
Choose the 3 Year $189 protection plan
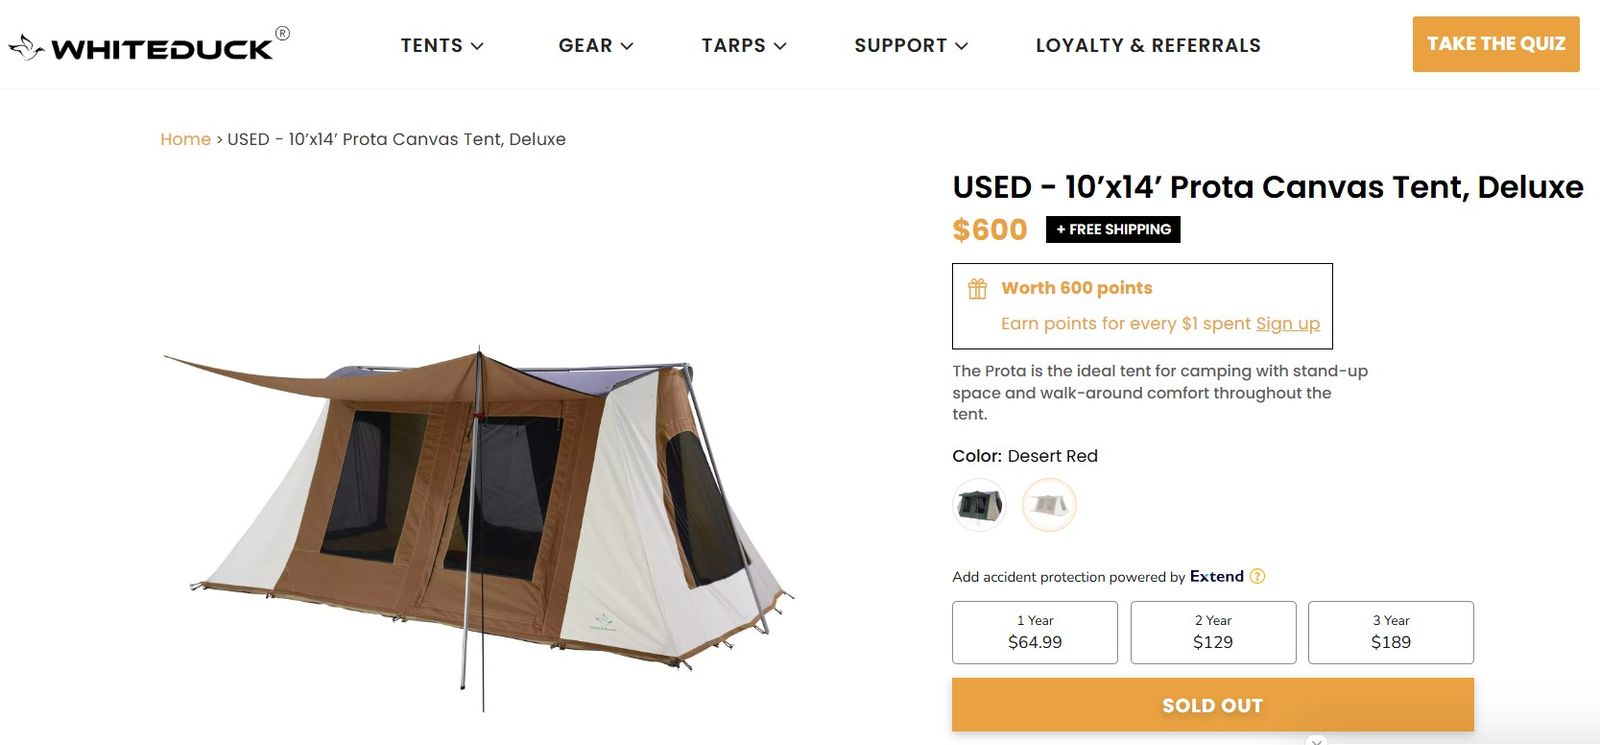1390,632
